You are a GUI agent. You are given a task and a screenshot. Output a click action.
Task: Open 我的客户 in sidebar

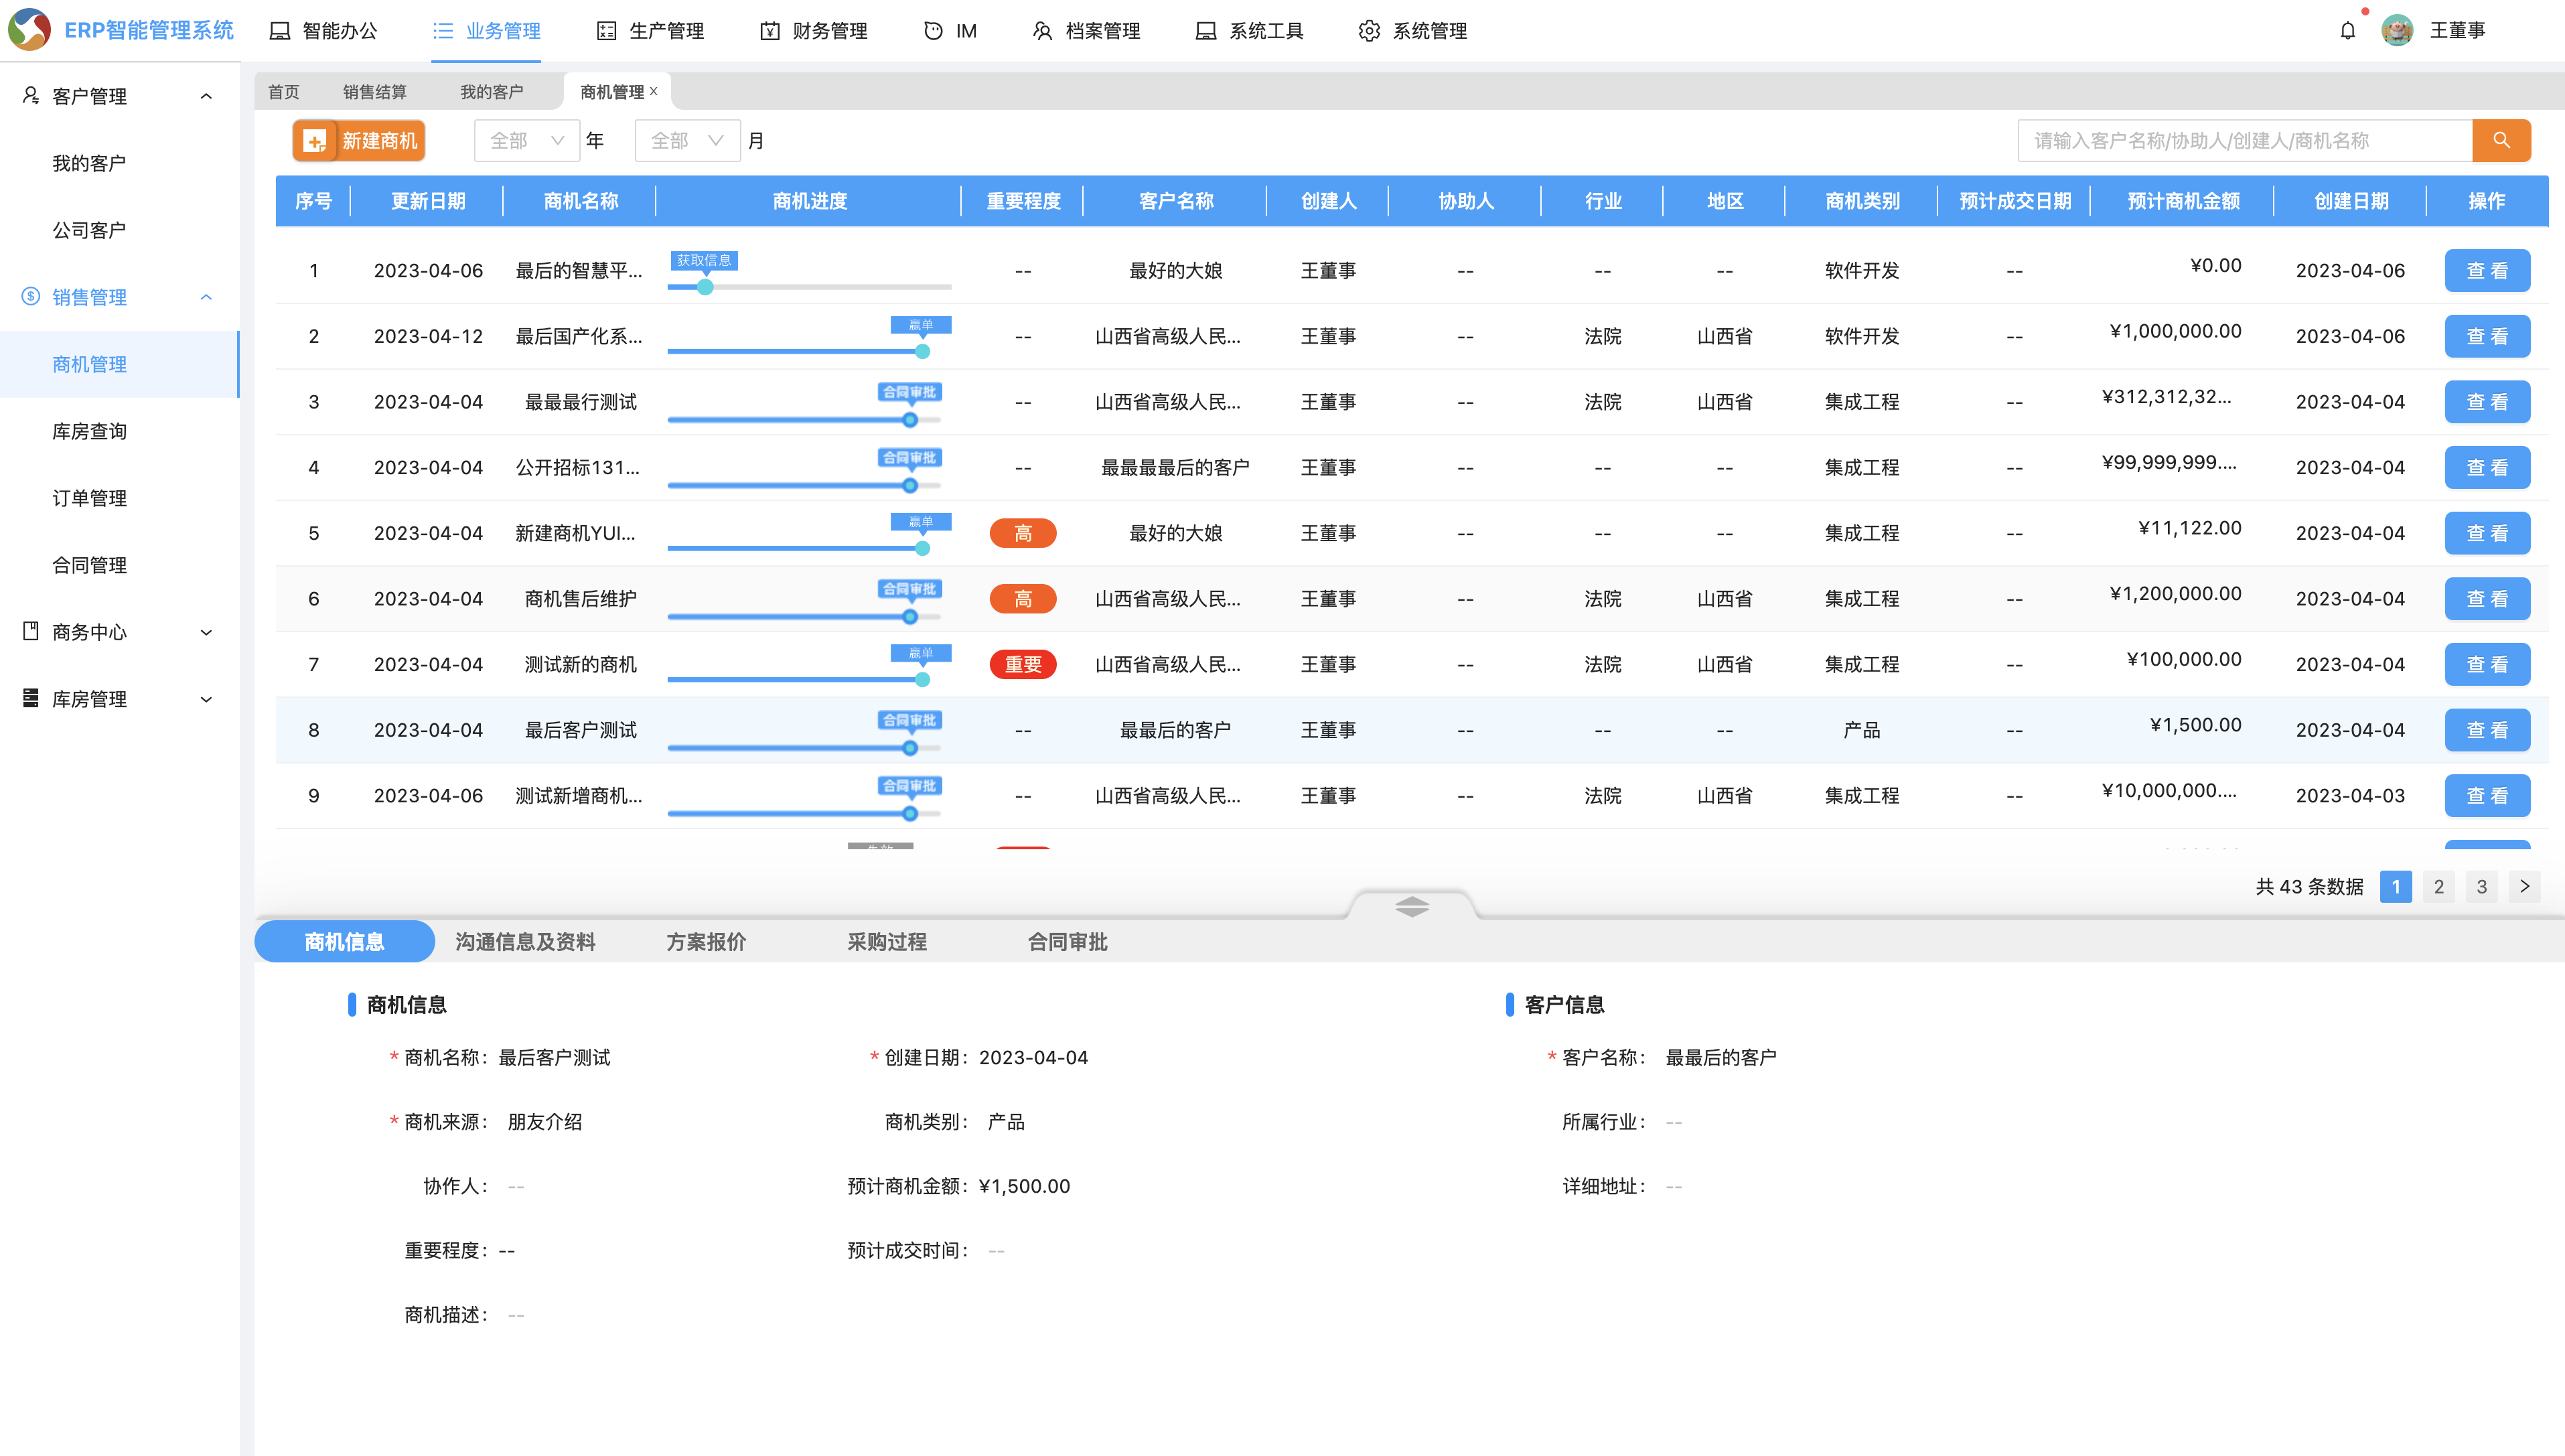[89, 163]
